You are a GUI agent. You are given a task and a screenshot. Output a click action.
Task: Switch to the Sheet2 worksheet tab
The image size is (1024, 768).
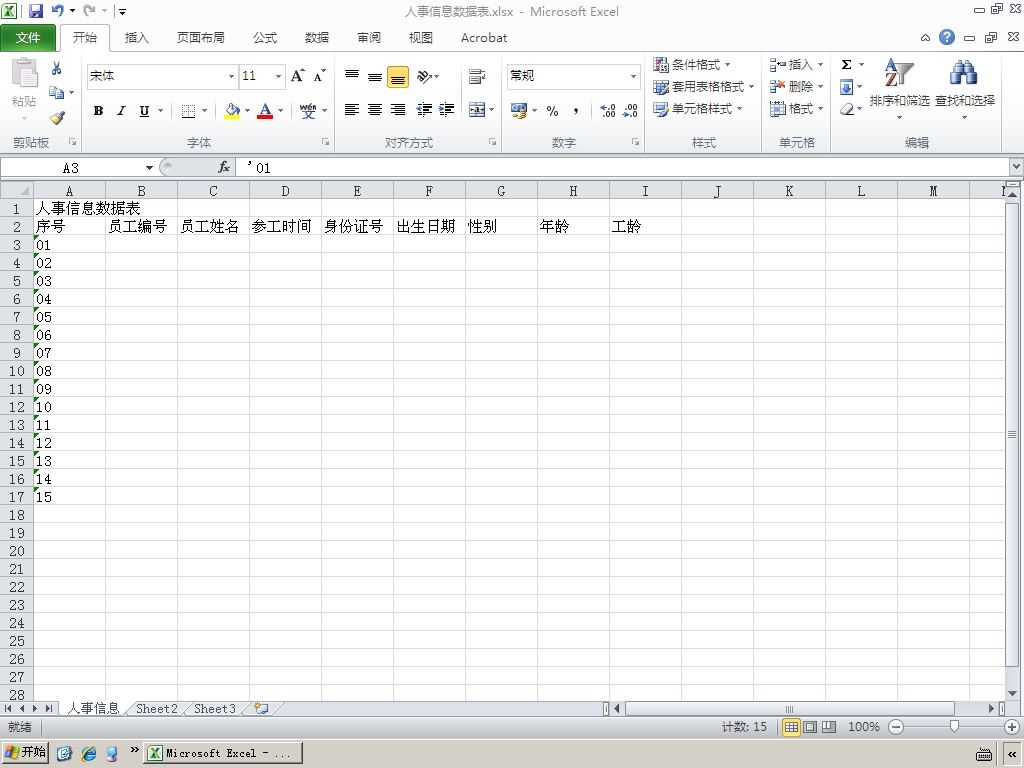(157, 709)
